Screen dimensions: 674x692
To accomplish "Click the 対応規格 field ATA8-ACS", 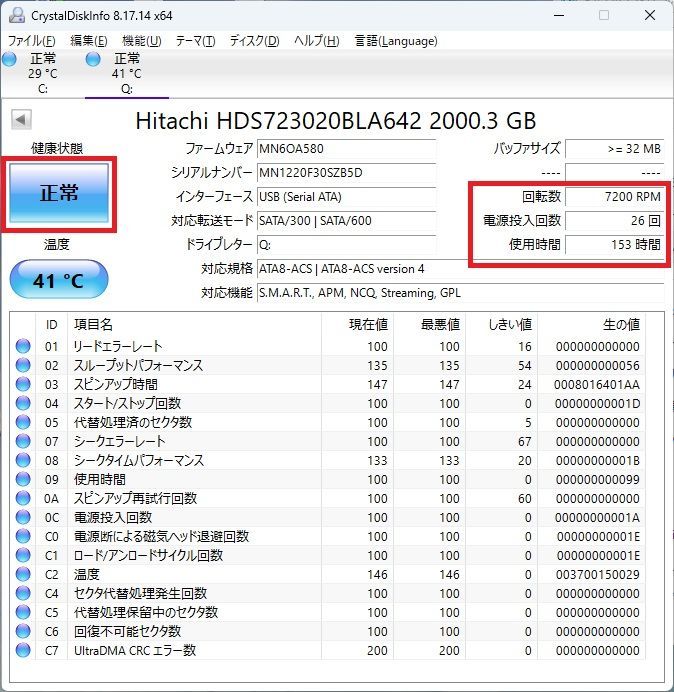I will click(x=460, y=268).
